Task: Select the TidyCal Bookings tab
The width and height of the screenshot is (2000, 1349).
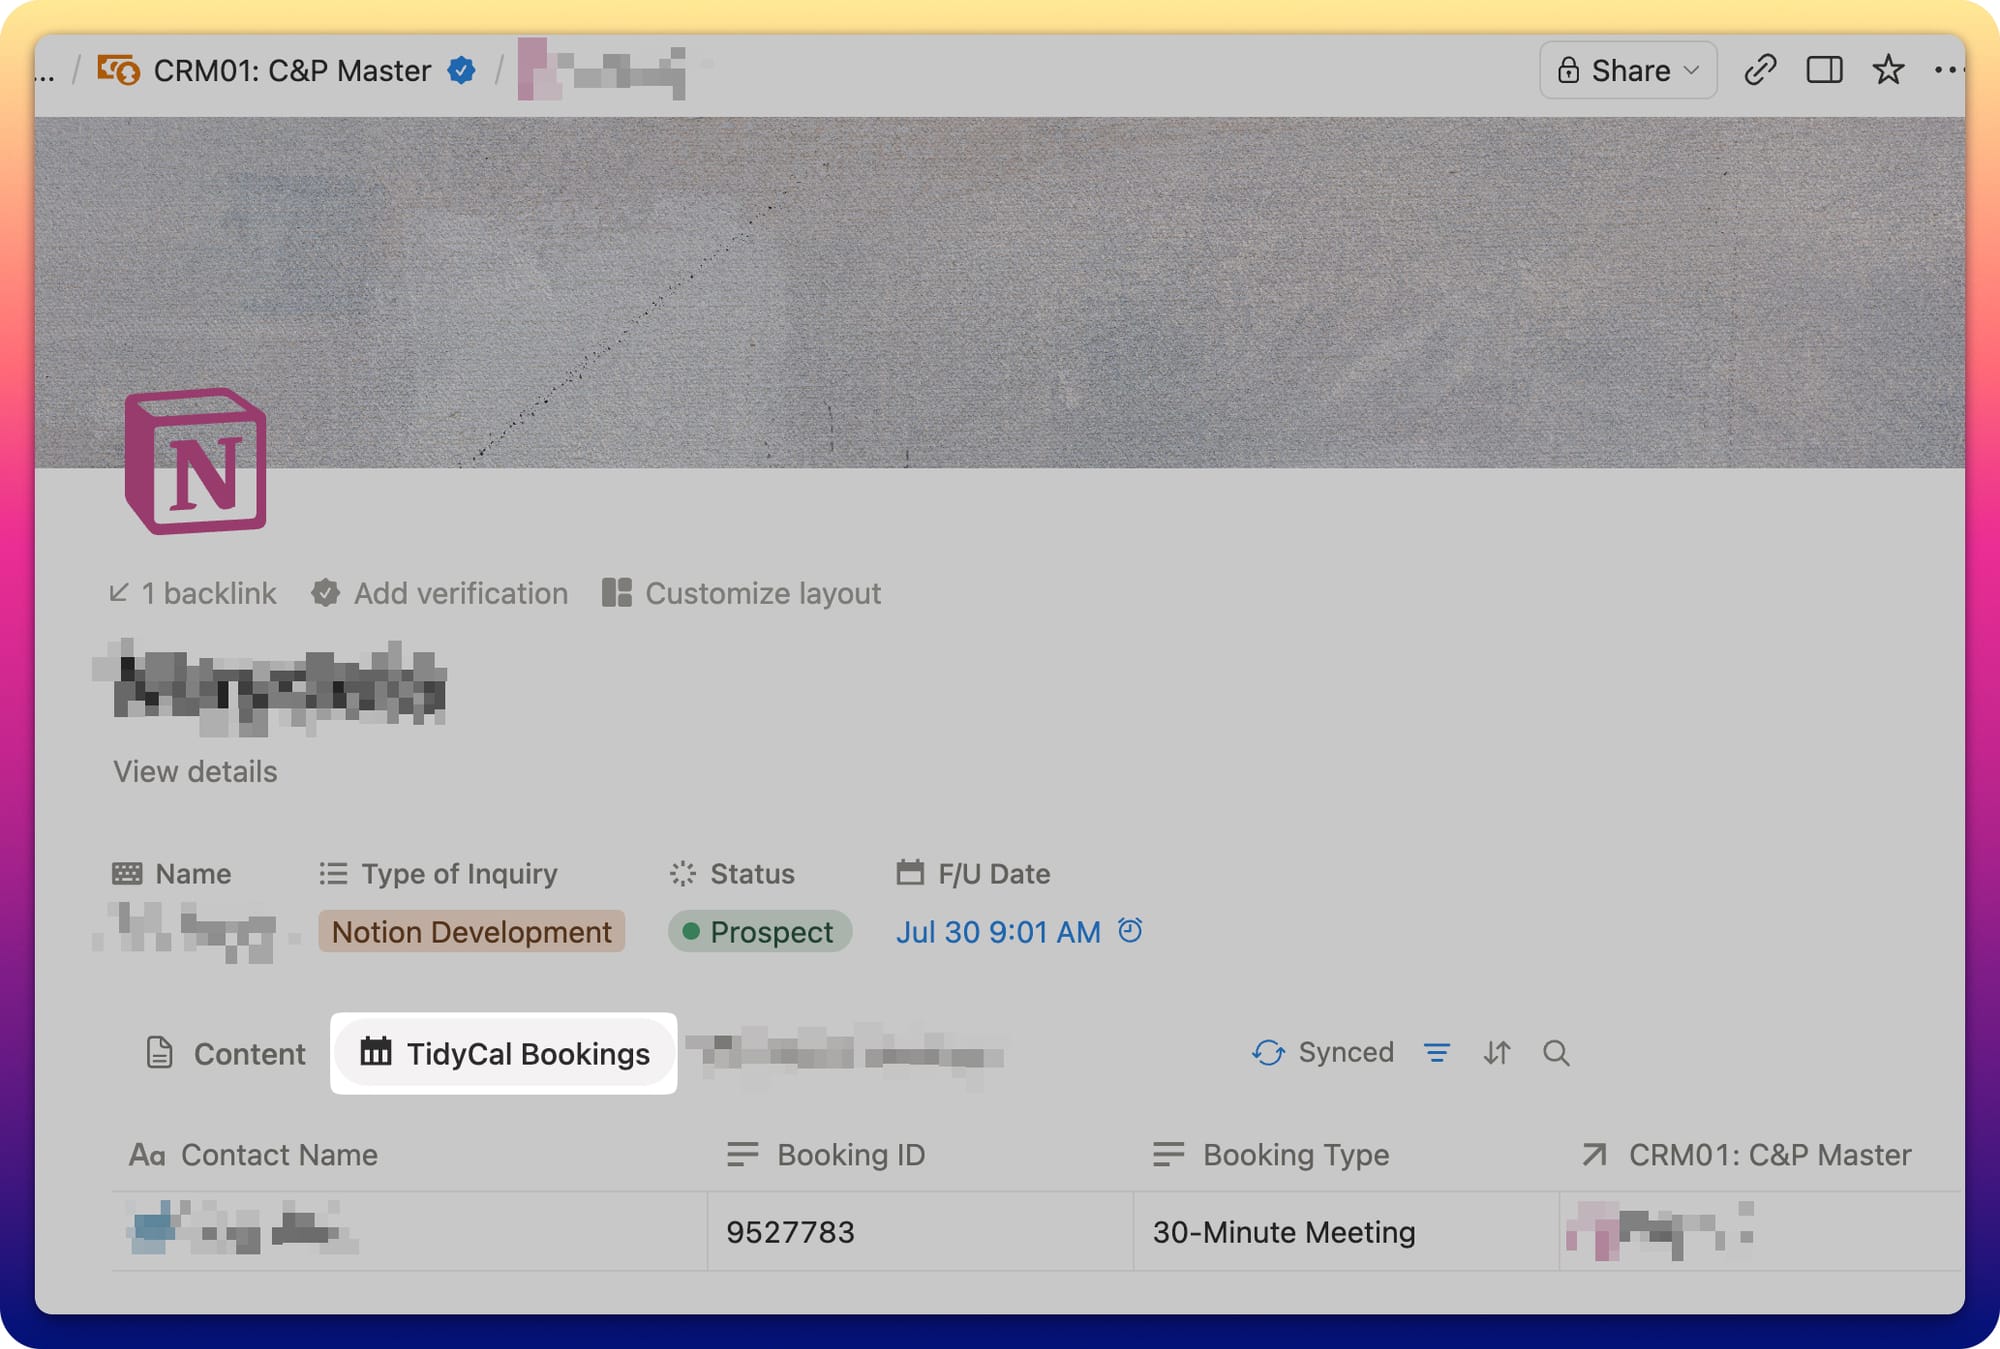Action: (x=504, y=1053)
